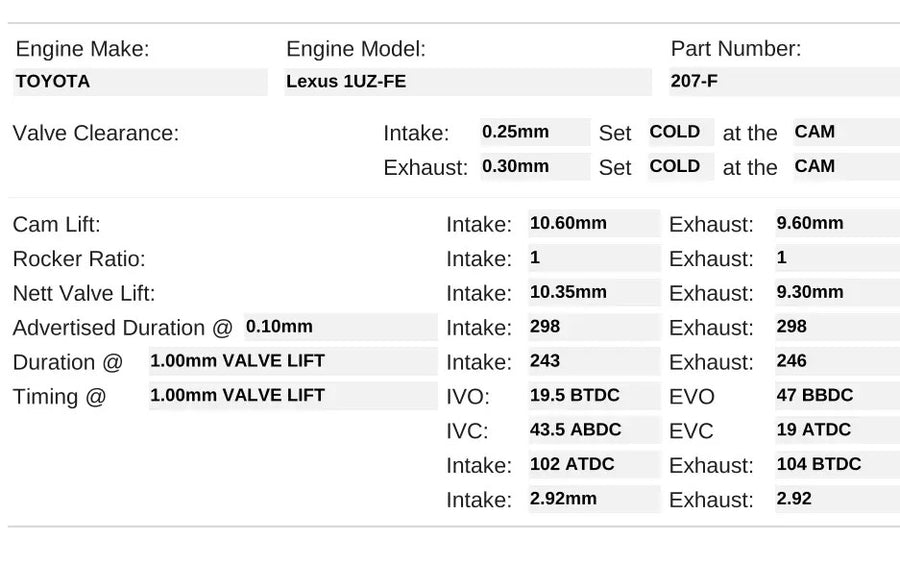The width and height of the screenshot is (900, 564).
Task: Click the Exhaust 104 BTDC field
Action: pyautogui.click(x=836, y=464)
